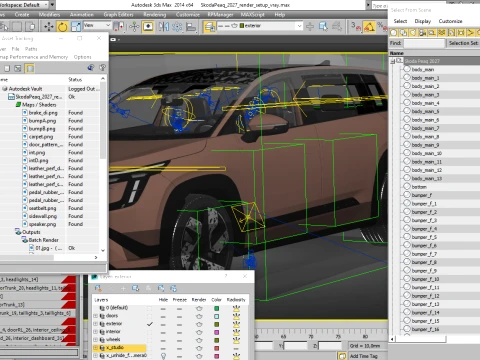
Task: Open the Rendering menu
Action: point(155,15)
